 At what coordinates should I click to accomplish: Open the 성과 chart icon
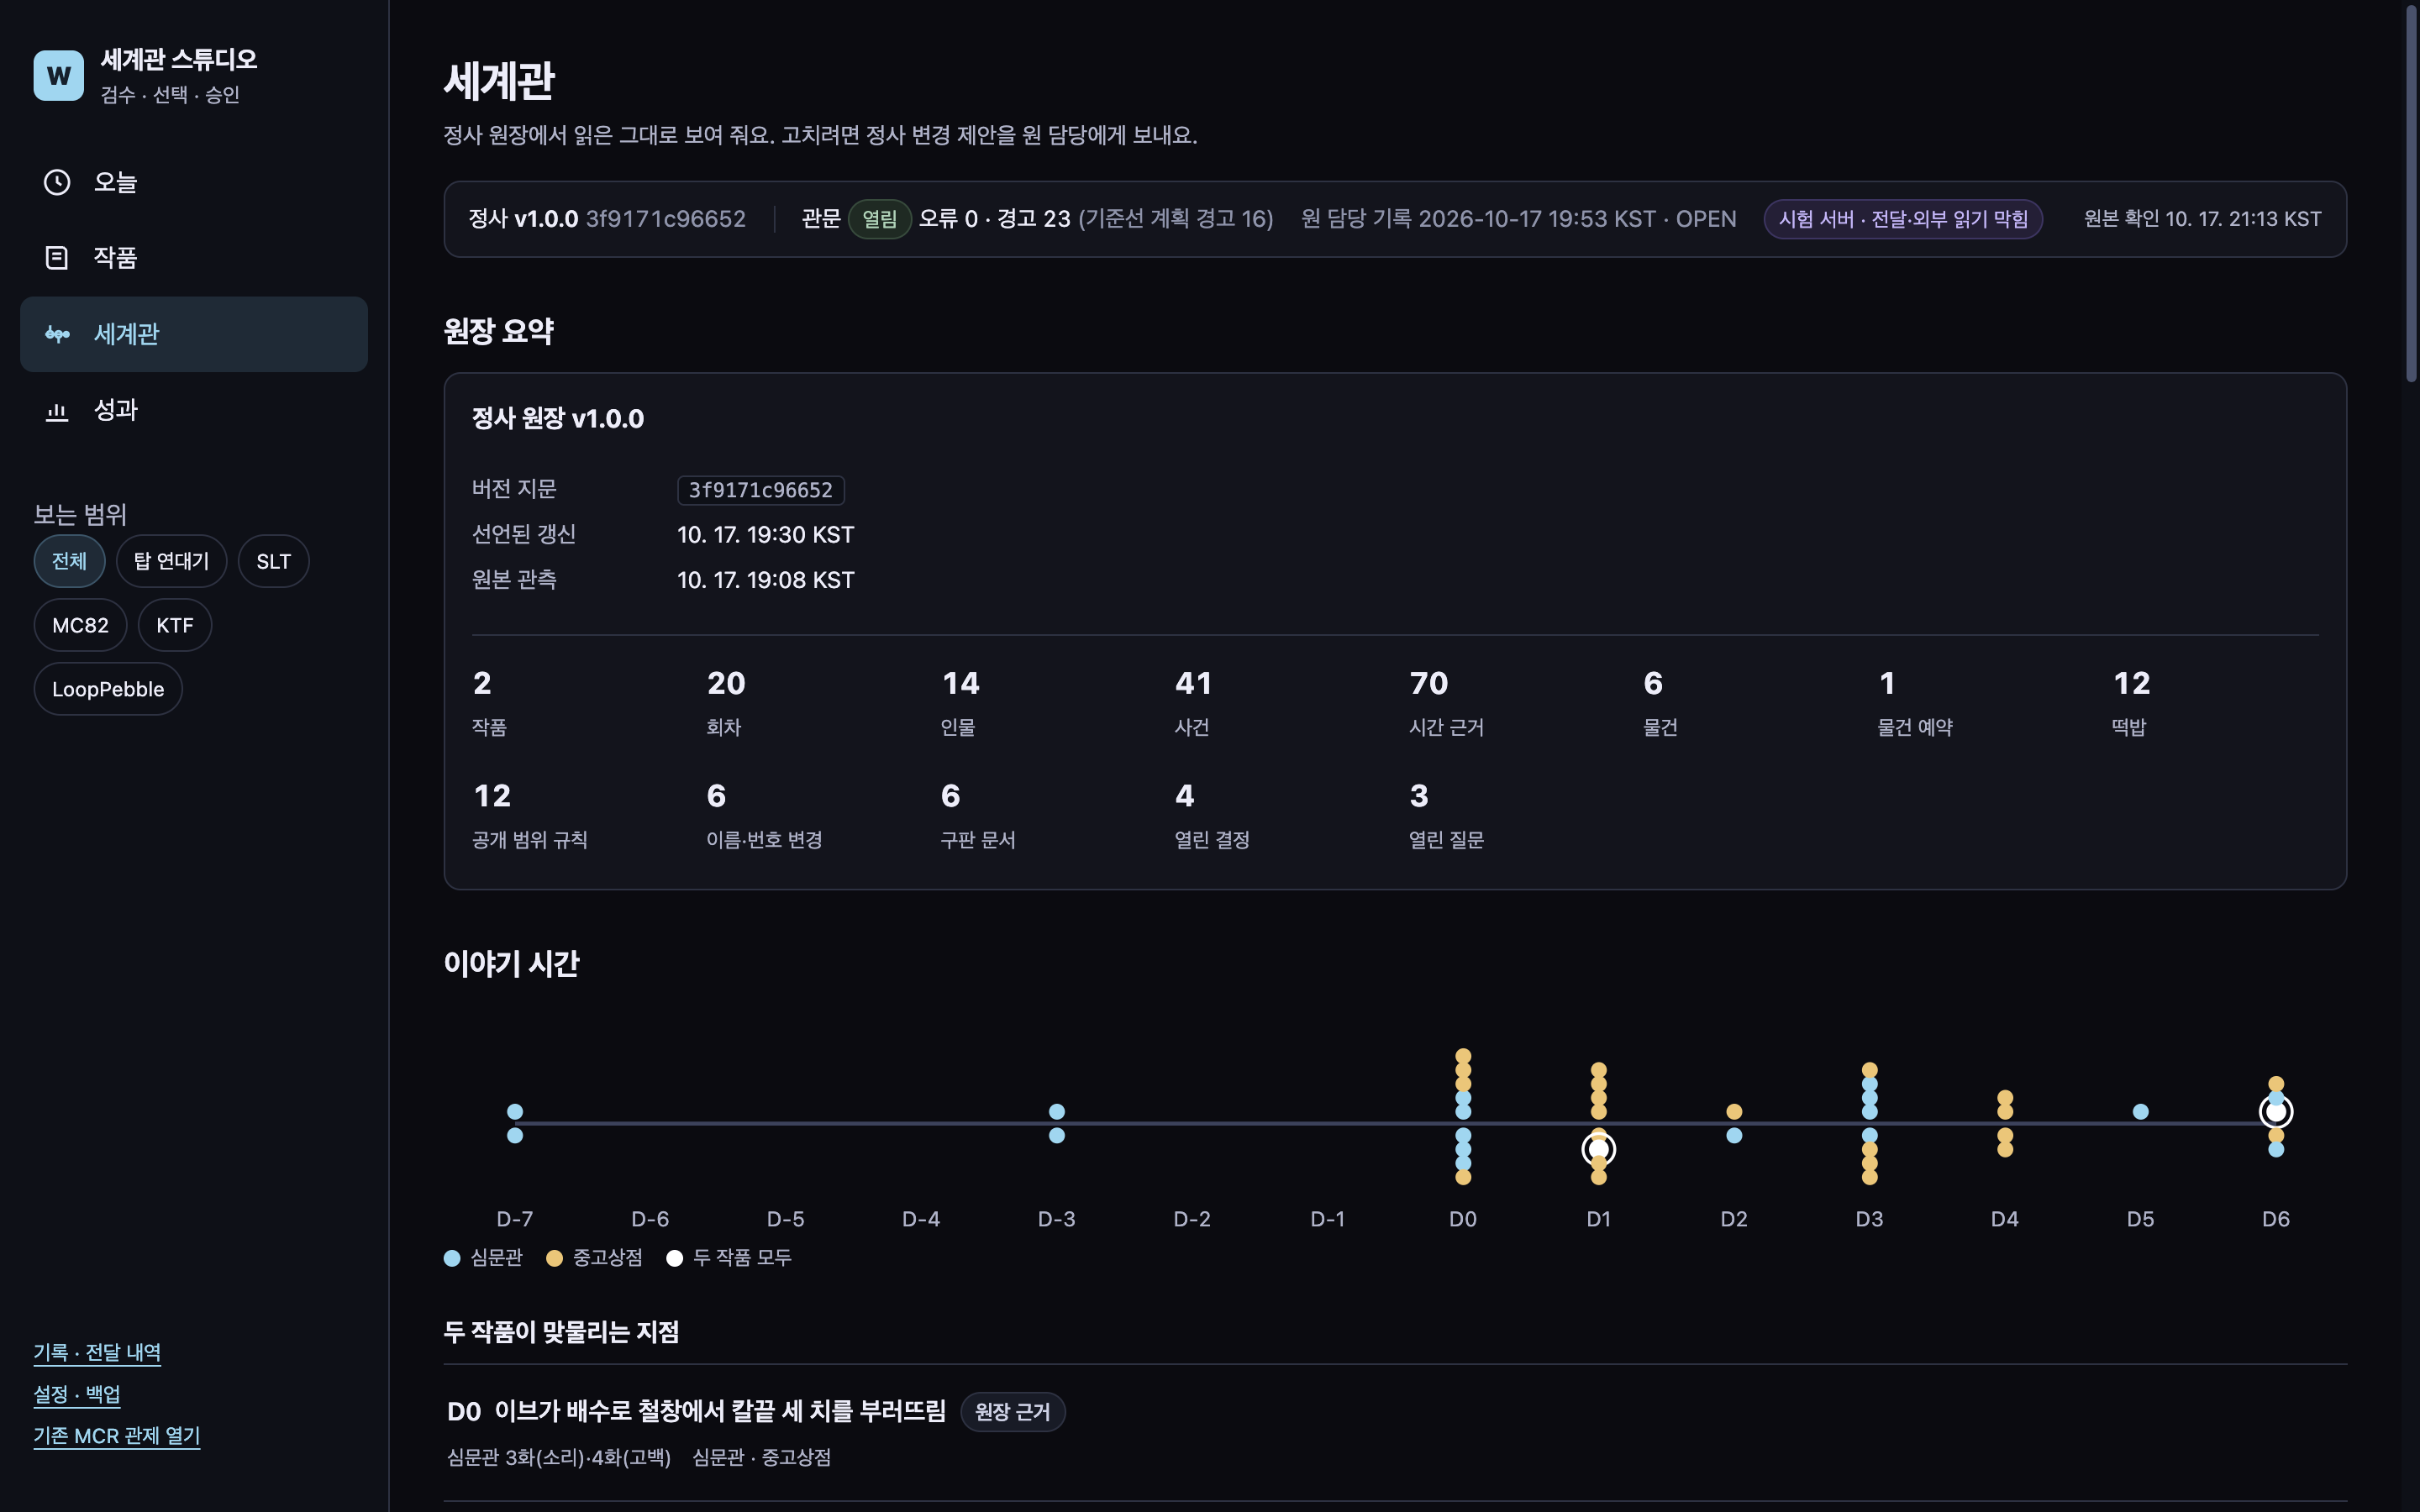[x=57, y=410]
